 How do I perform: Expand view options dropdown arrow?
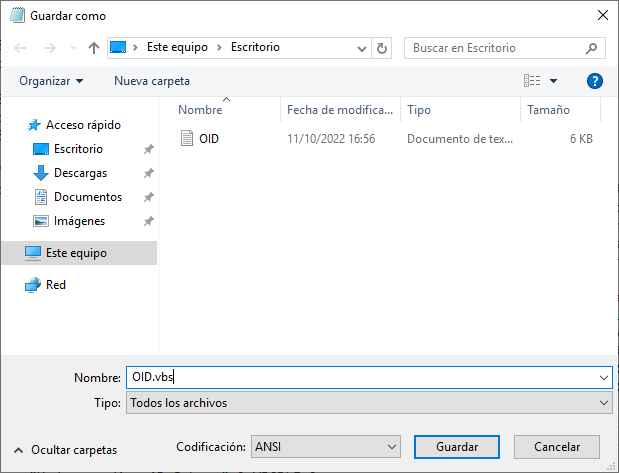[554, 81]
